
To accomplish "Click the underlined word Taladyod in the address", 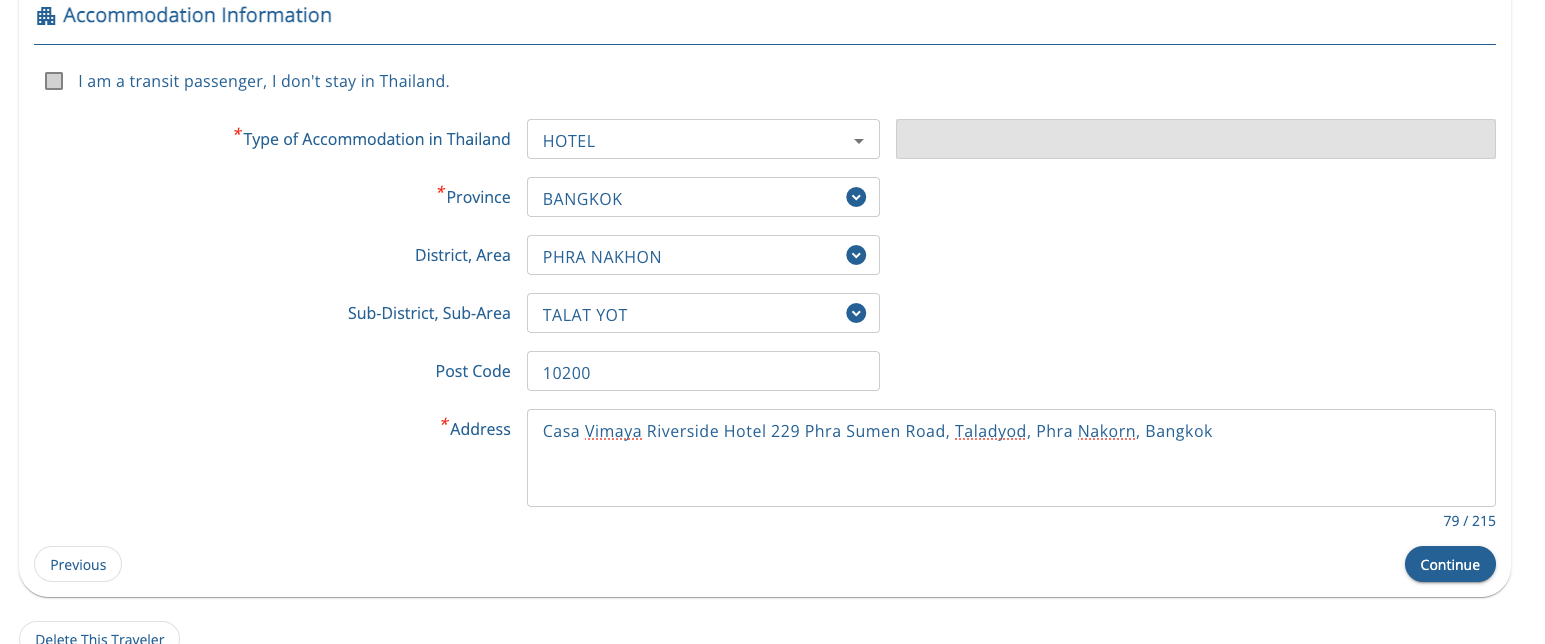I will coord(990,432).
